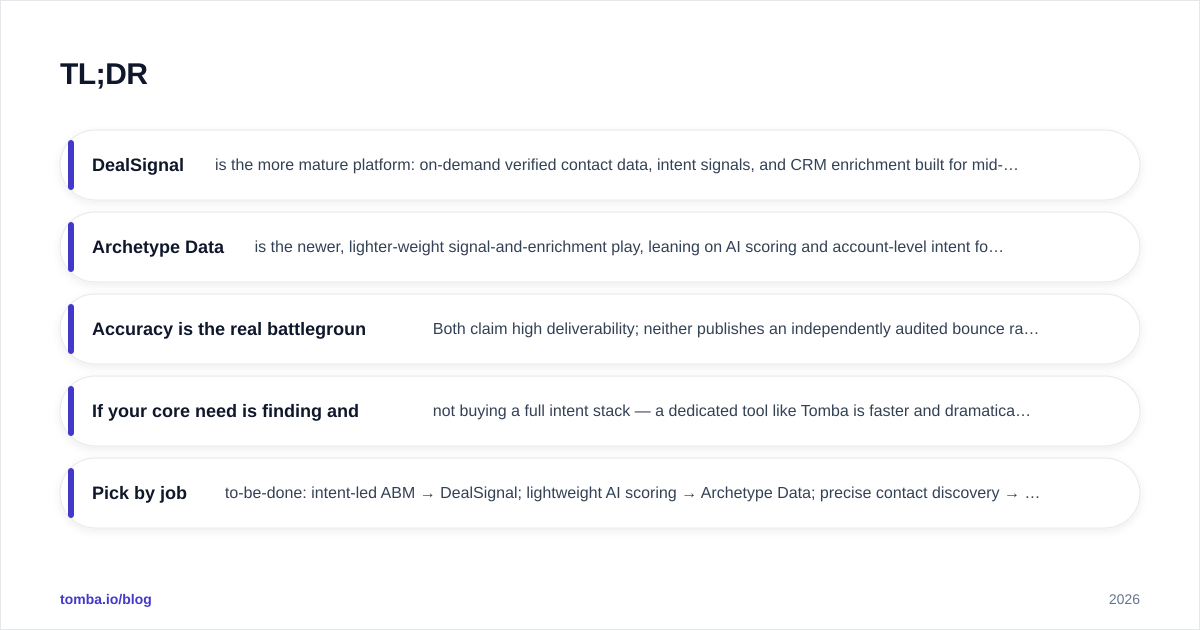Open the Archetype Data newer lighter-weight description
The height and width of the screenshot is (630, 1200).
tap(629, 247)
